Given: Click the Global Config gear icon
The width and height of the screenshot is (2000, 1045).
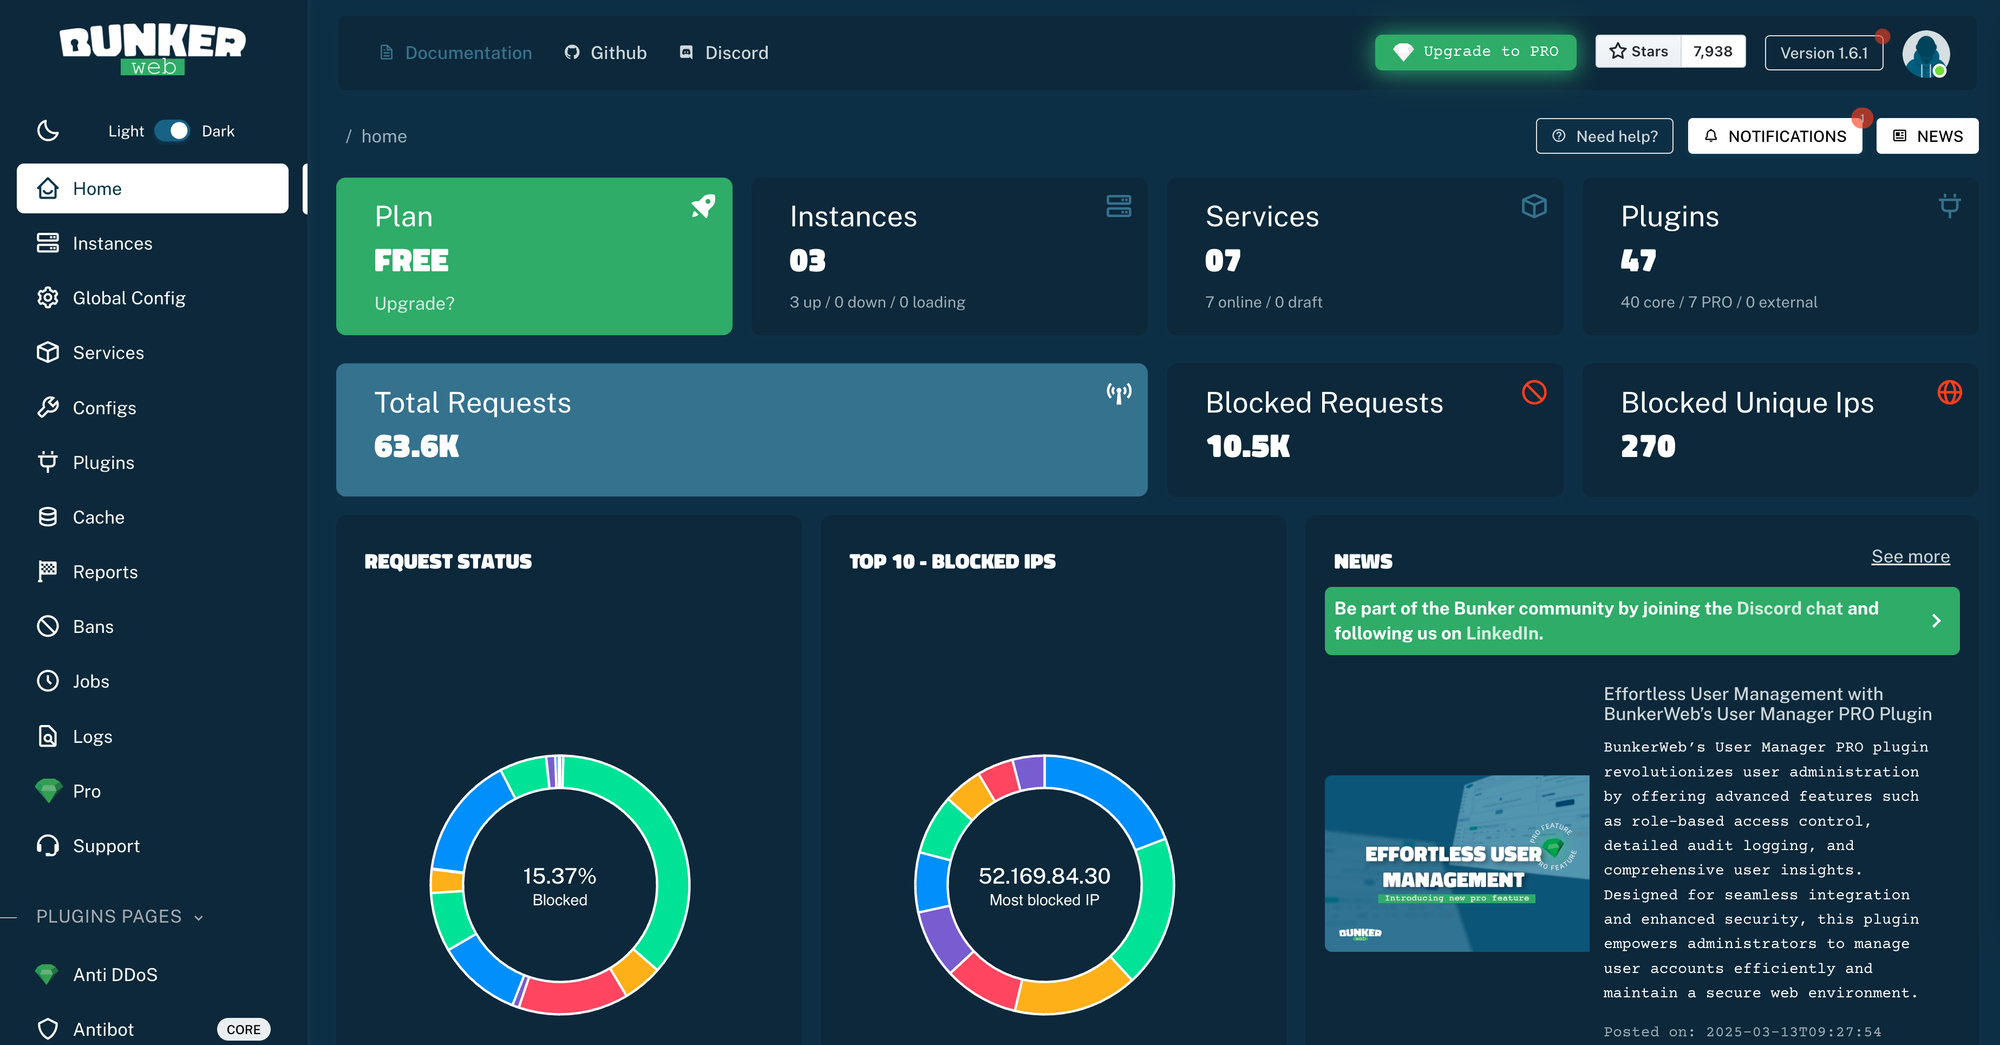Looking at the screenshot, I should (48, 298).
